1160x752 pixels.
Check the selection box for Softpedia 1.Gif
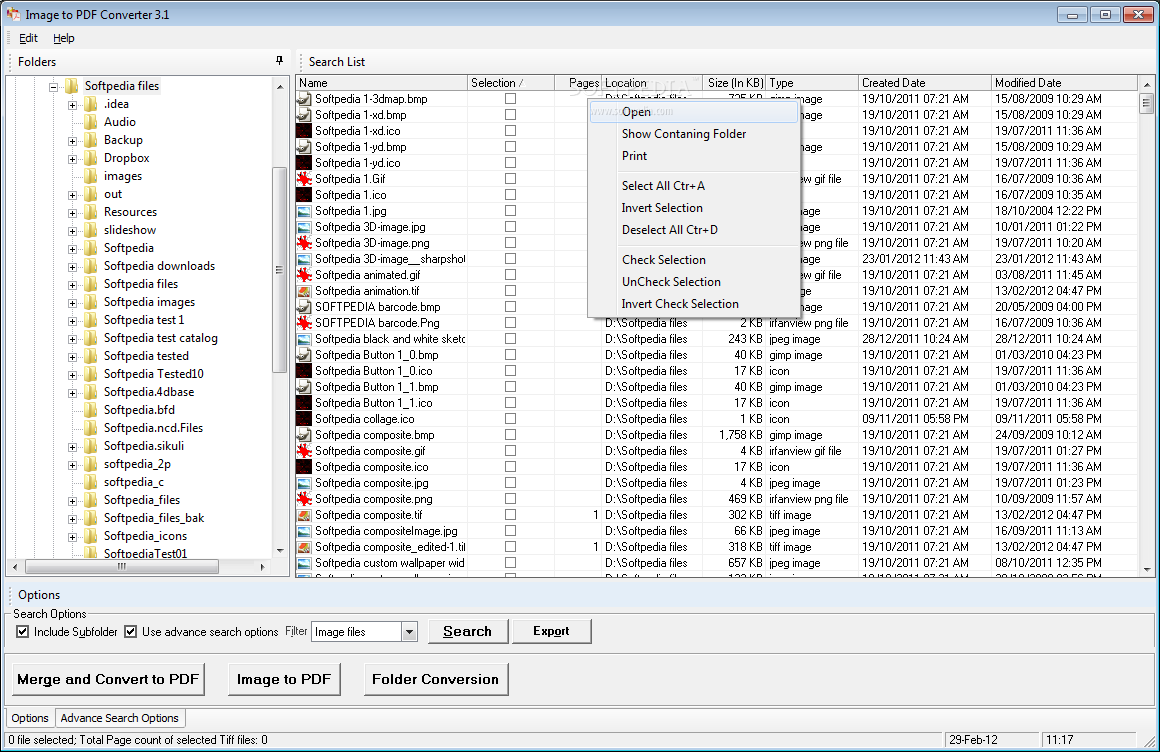point(510,178)
